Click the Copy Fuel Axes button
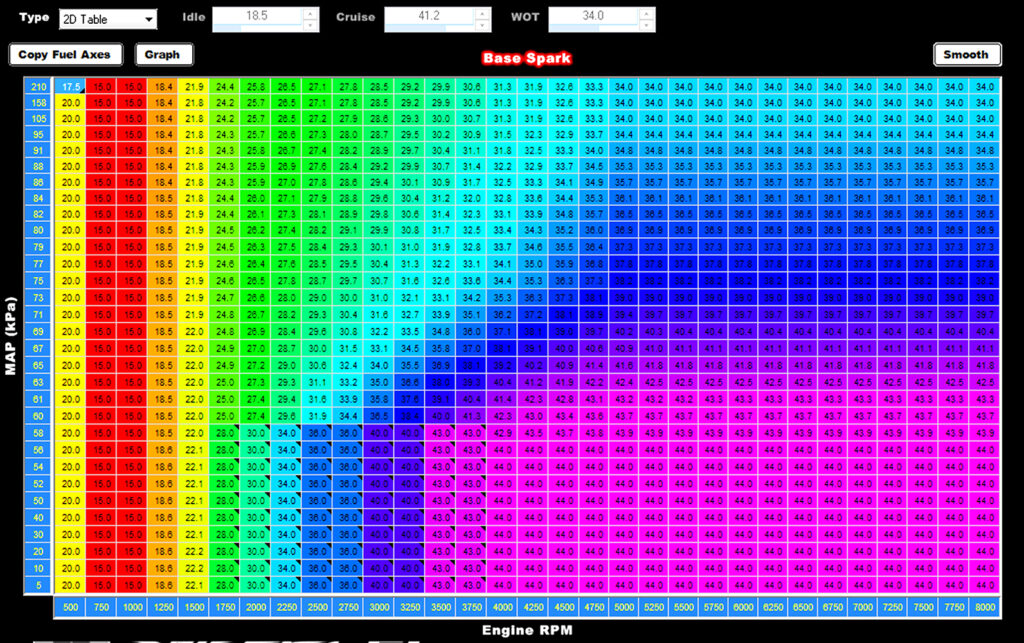 [66, 55]
